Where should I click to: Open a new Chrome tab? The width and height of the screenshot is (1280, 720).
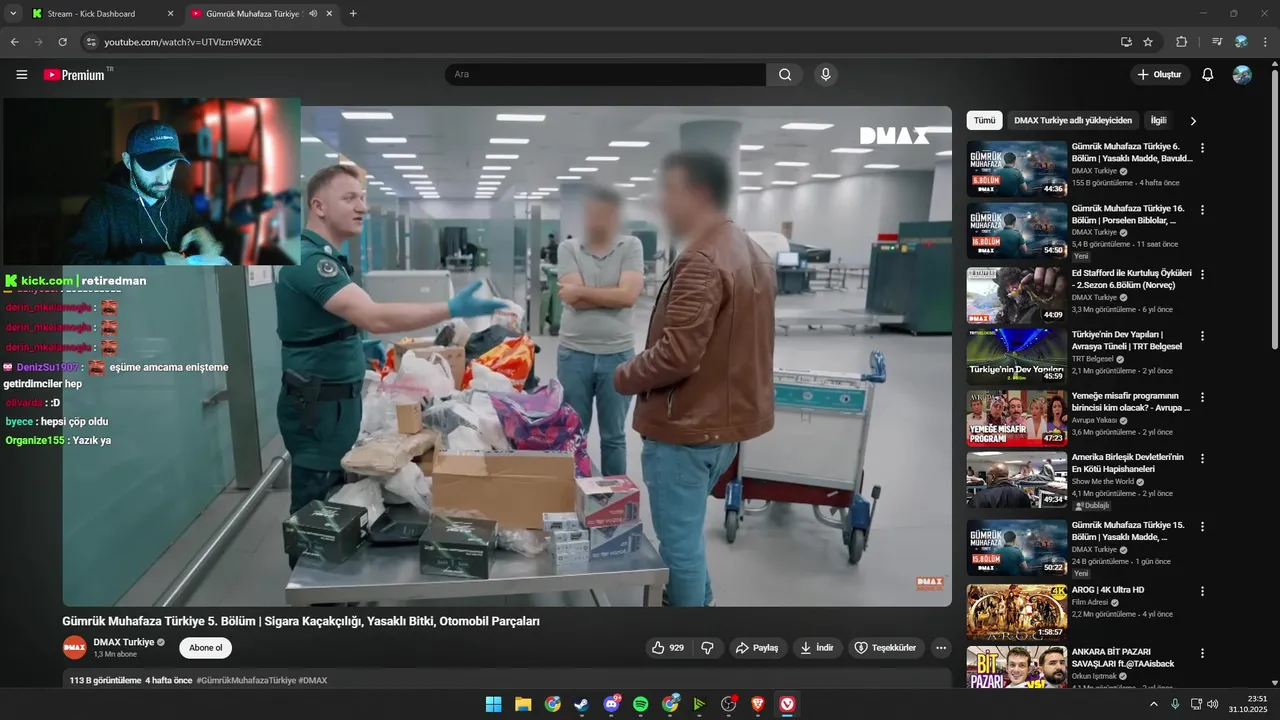click(x=353, y=14)
